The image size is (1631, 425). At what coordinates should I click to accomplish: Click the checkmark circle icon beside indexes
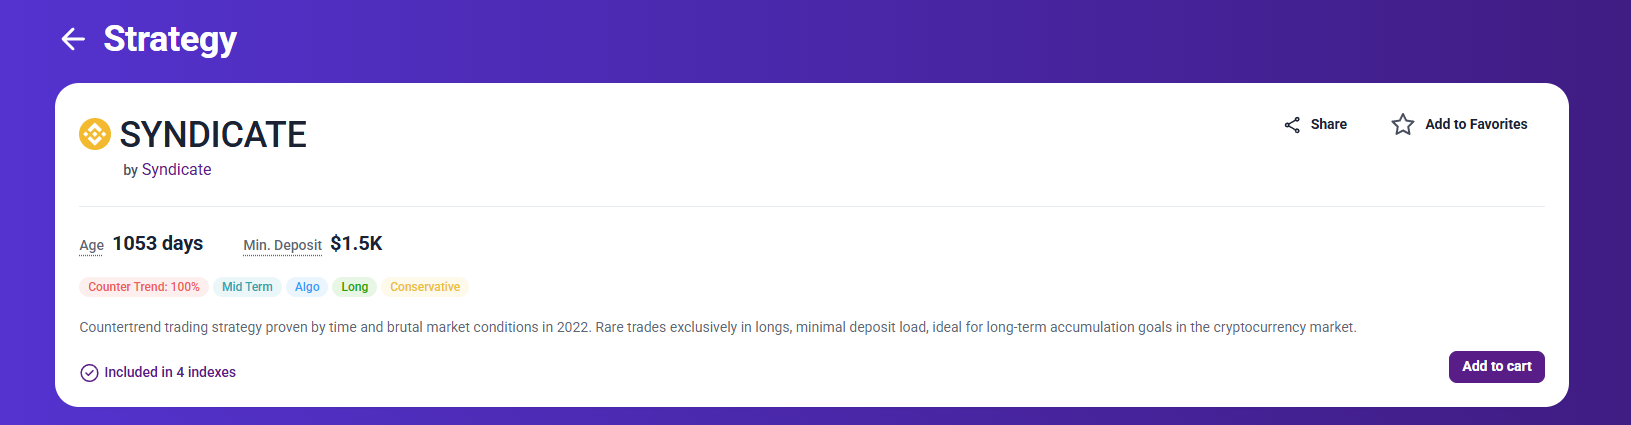coord(89,373)
